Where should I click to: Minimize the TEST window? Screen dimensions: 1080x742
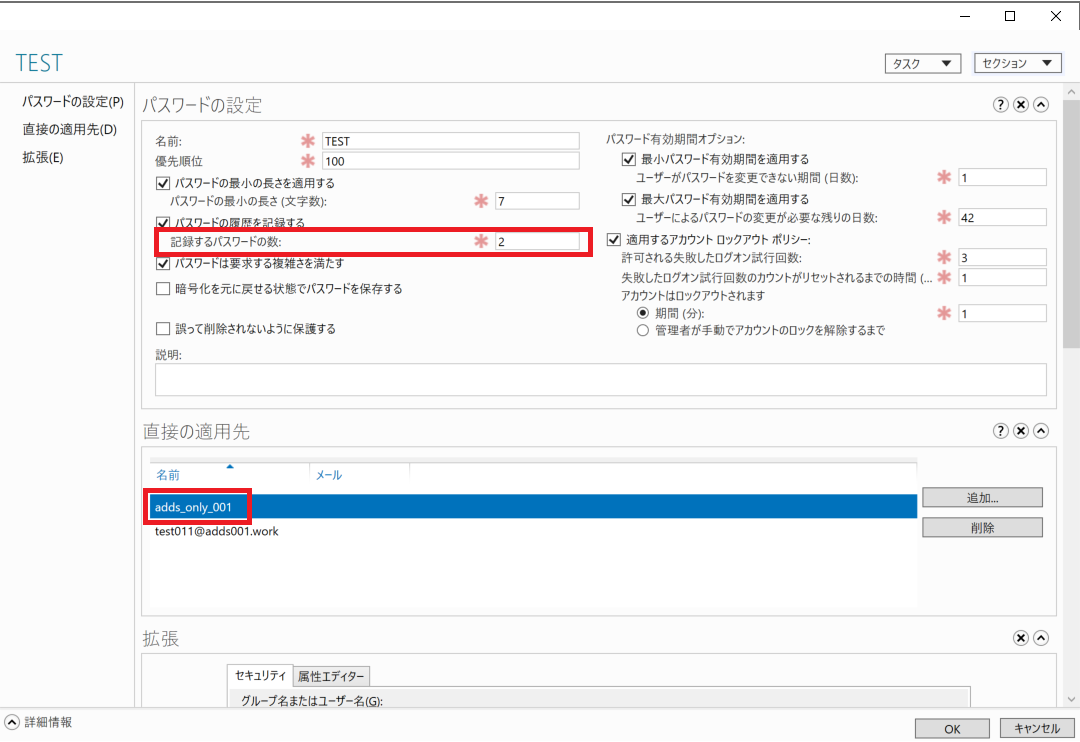pos(965,16)
